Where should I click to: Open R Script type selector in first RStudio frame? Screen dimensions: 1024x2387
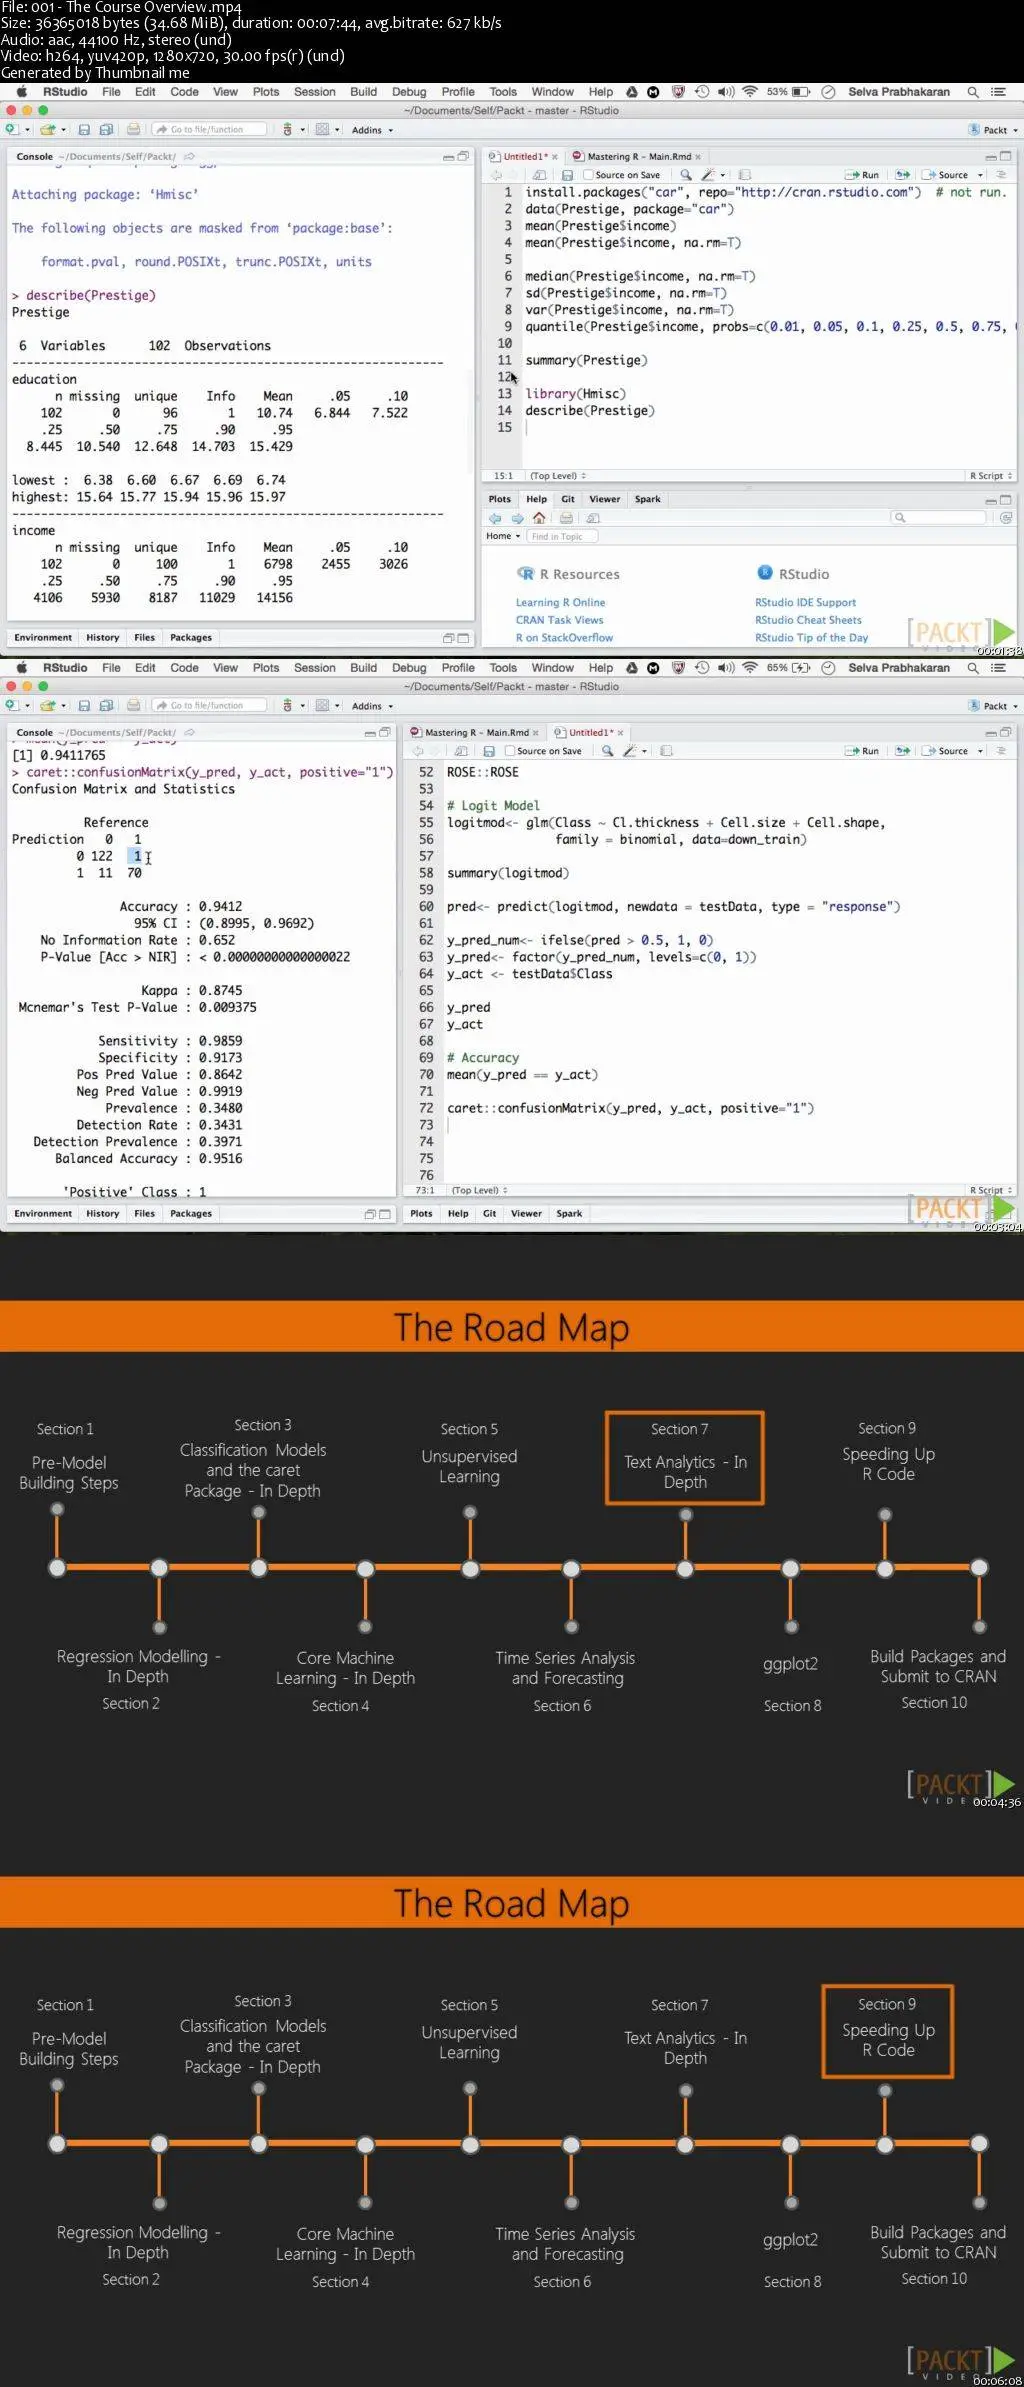click(x=991, y=476)
